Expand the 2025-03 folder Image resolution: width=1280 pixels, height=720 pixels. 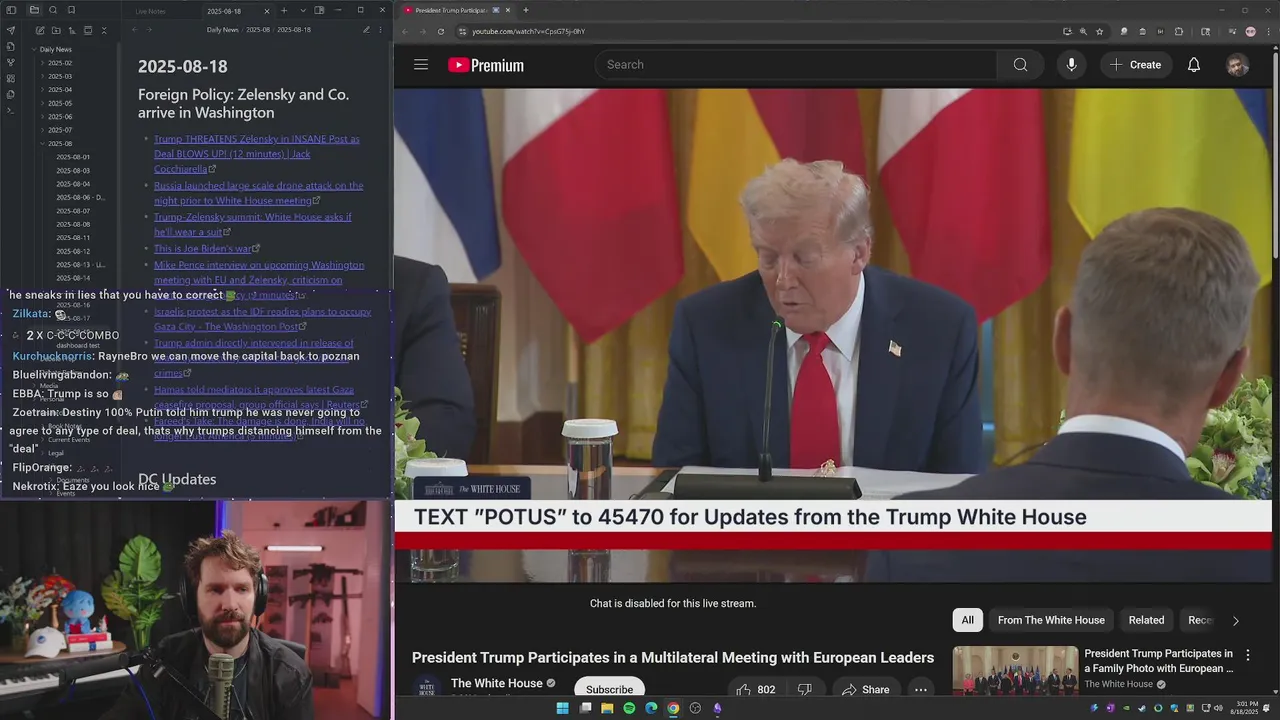point(60,76)
